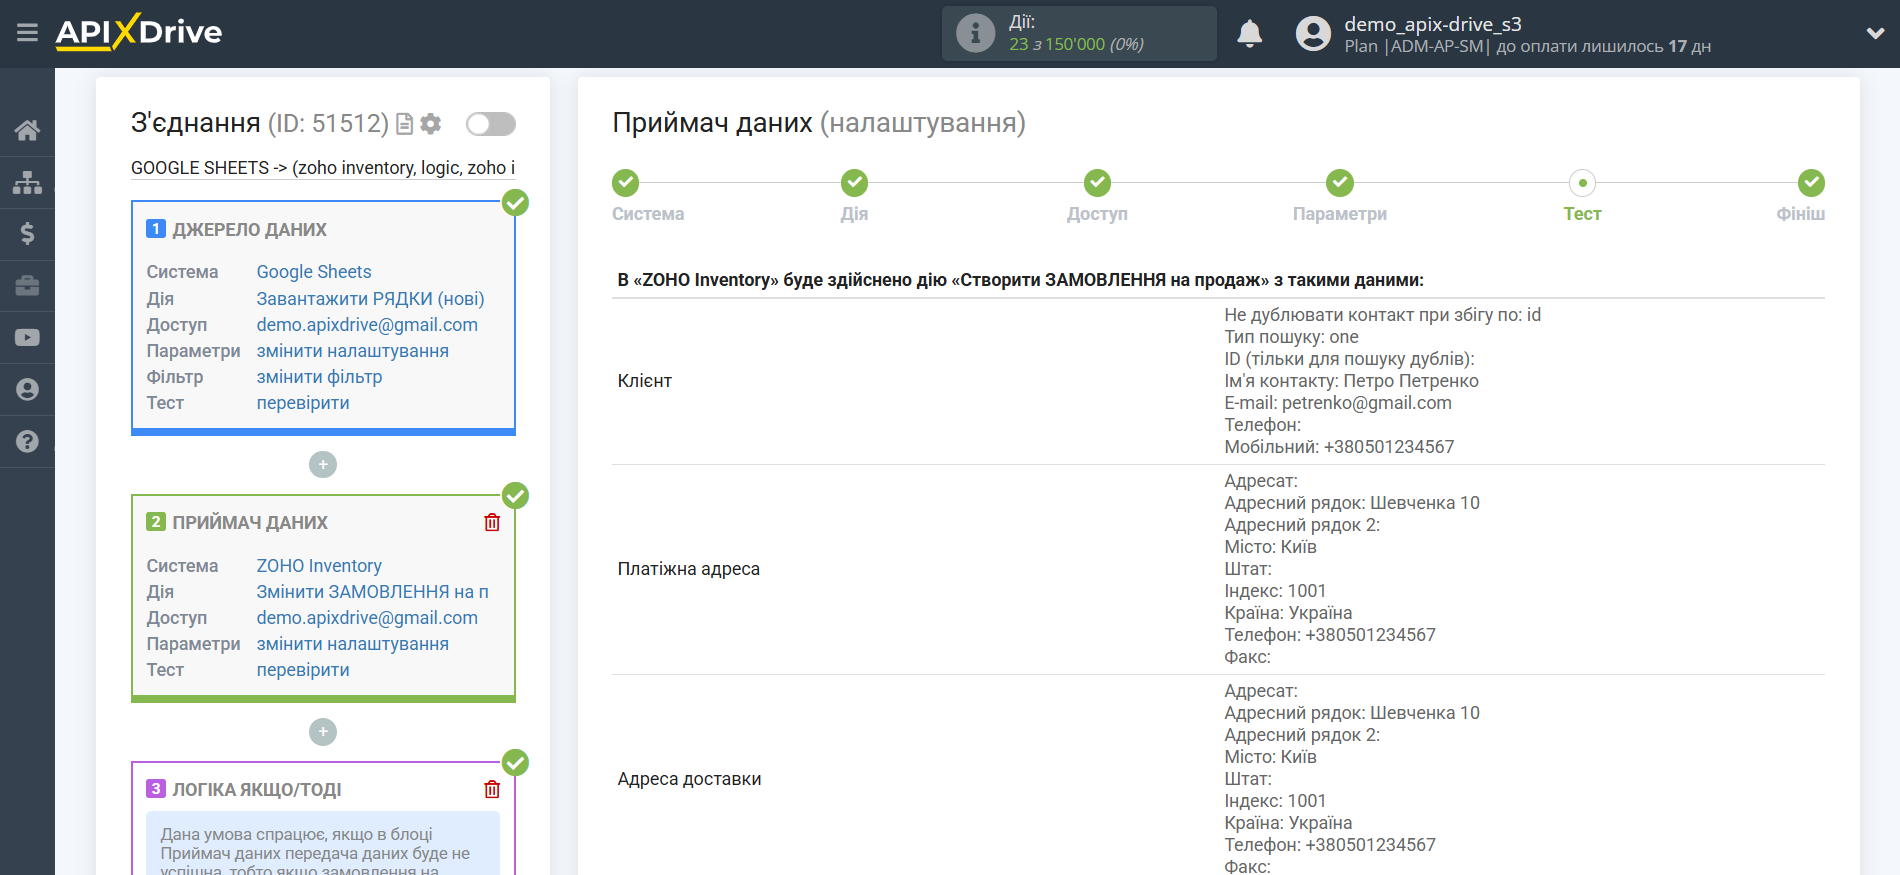Click the ApiX-Drive logo
The width and height of the screenshot is (1900, 875).
[x=139, y=32]
